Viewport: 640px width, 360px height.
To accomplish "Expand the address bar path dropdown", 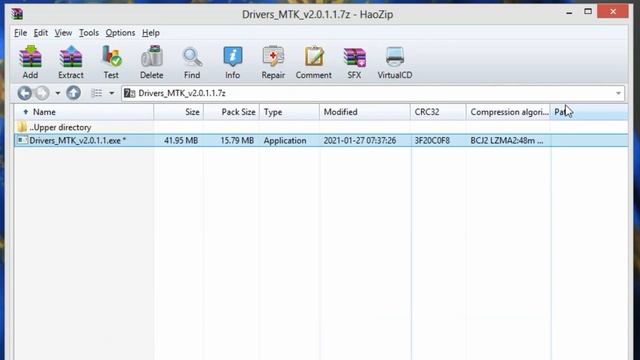I will pos(618,93).
